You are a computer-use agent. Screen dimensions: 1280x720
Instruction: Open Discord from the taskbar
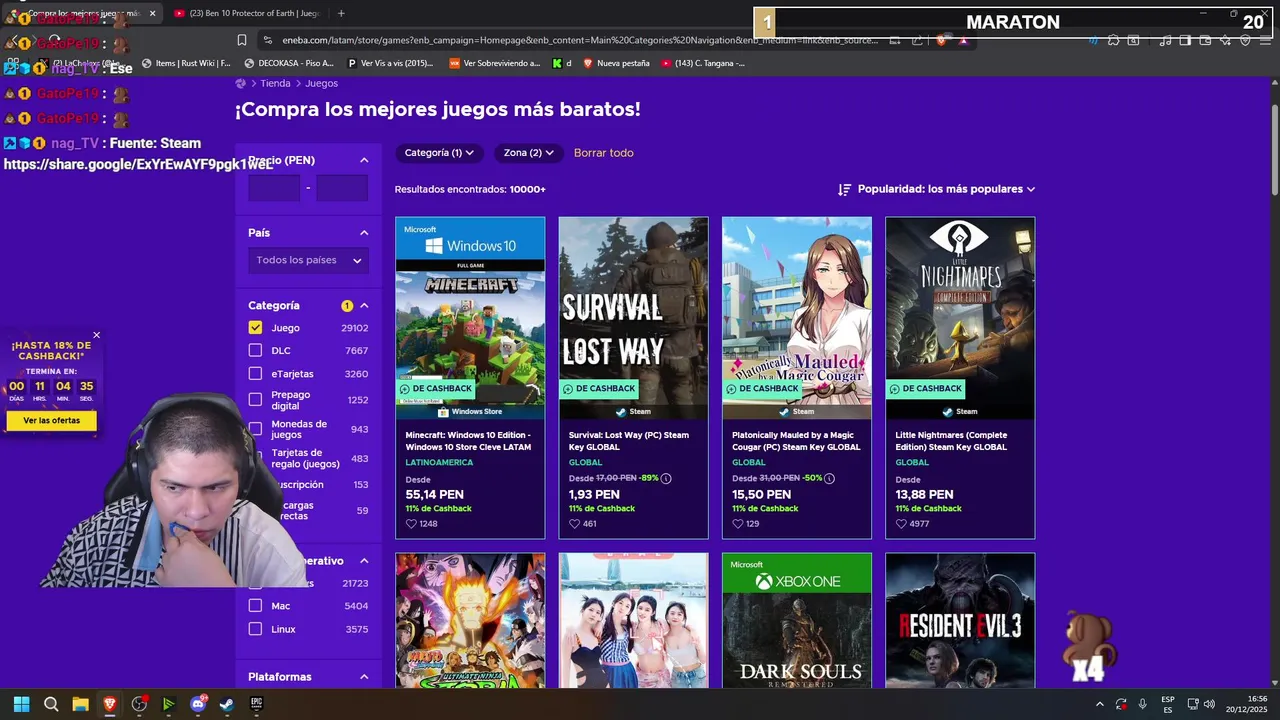(198, 704)
